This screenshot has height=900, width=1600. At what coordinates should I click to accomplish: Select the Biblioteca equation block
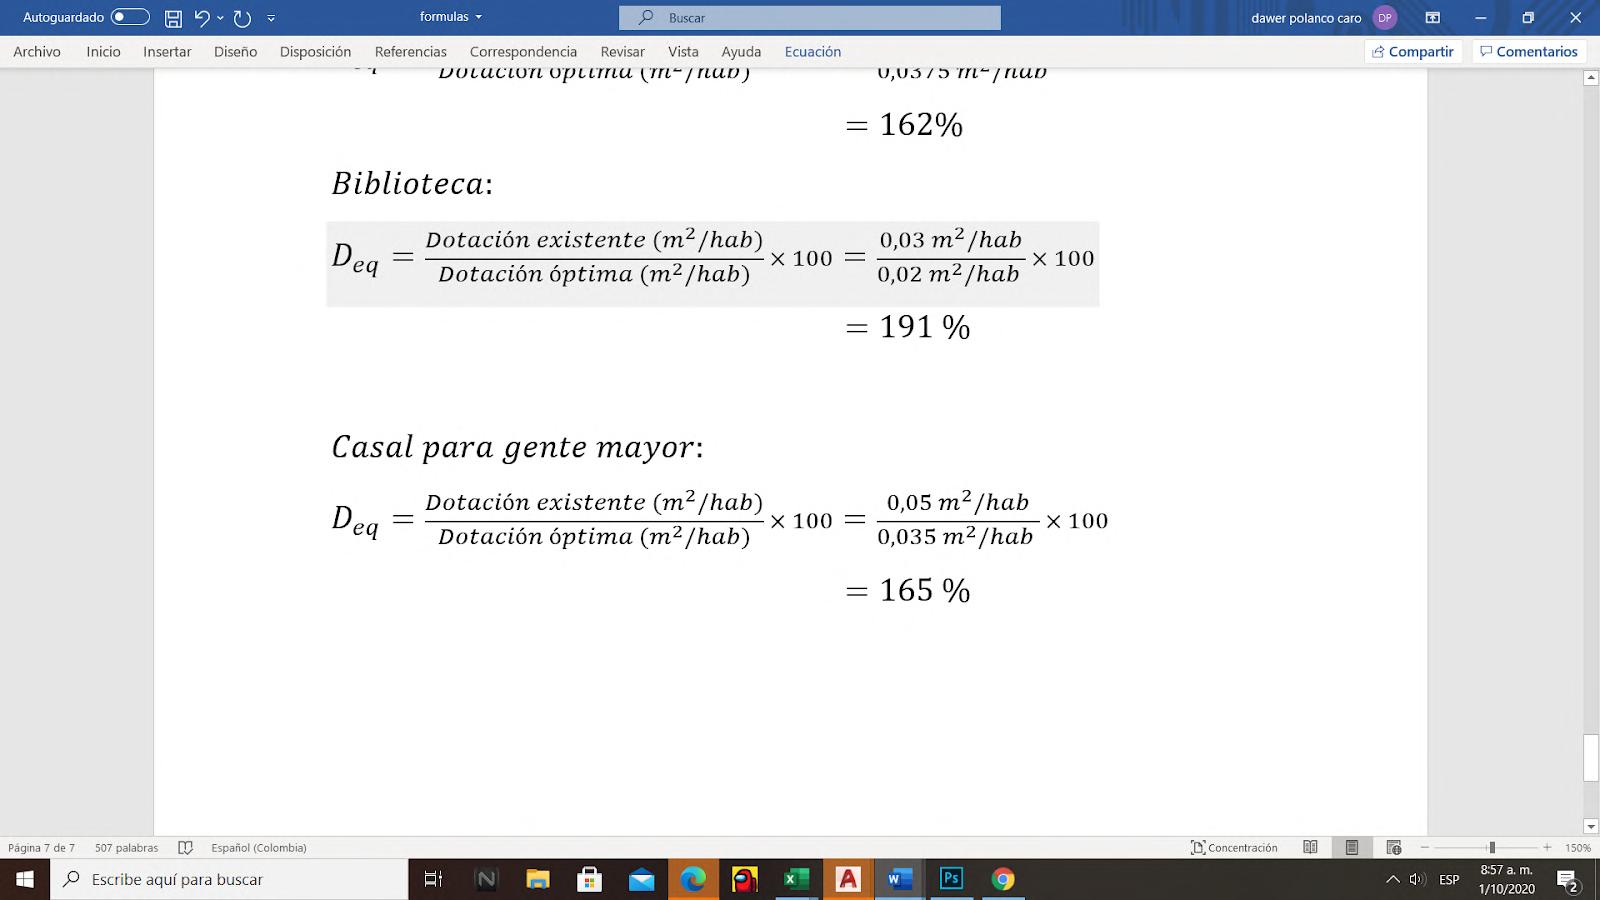(712, 263)
